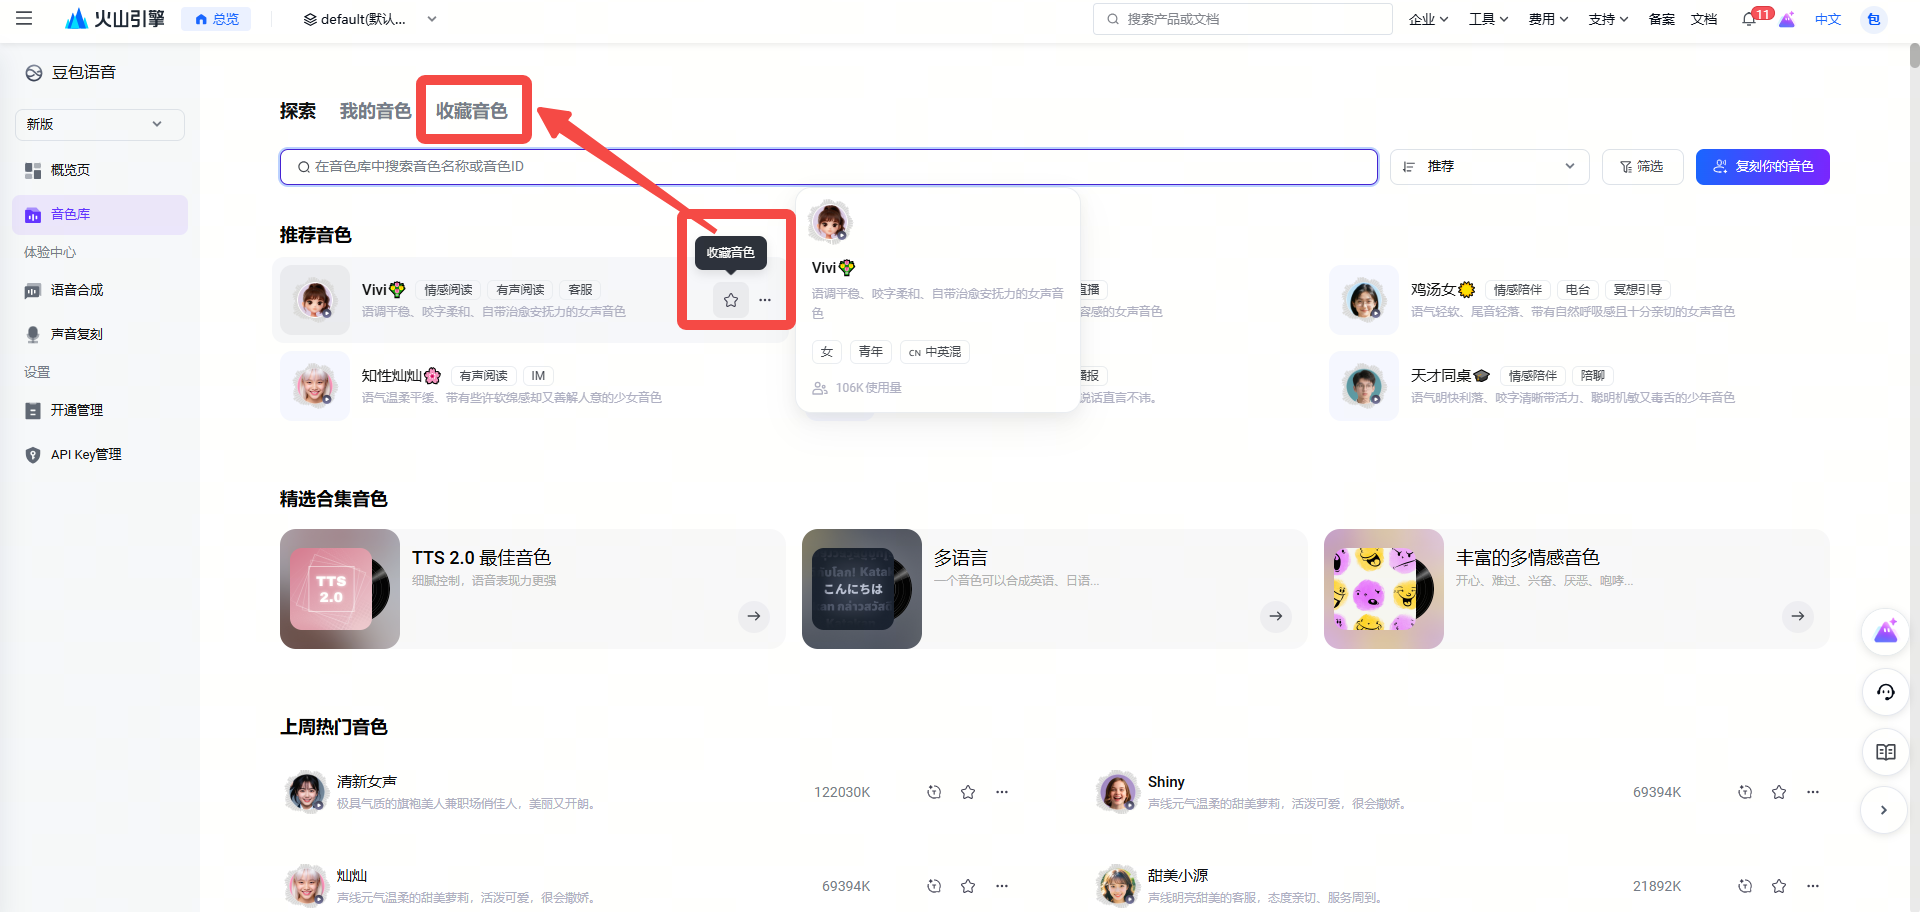This screenshot has height=912, width=1920.
Task: Expand the 推荐 sort dropdown
Action: coord(1489,167)
